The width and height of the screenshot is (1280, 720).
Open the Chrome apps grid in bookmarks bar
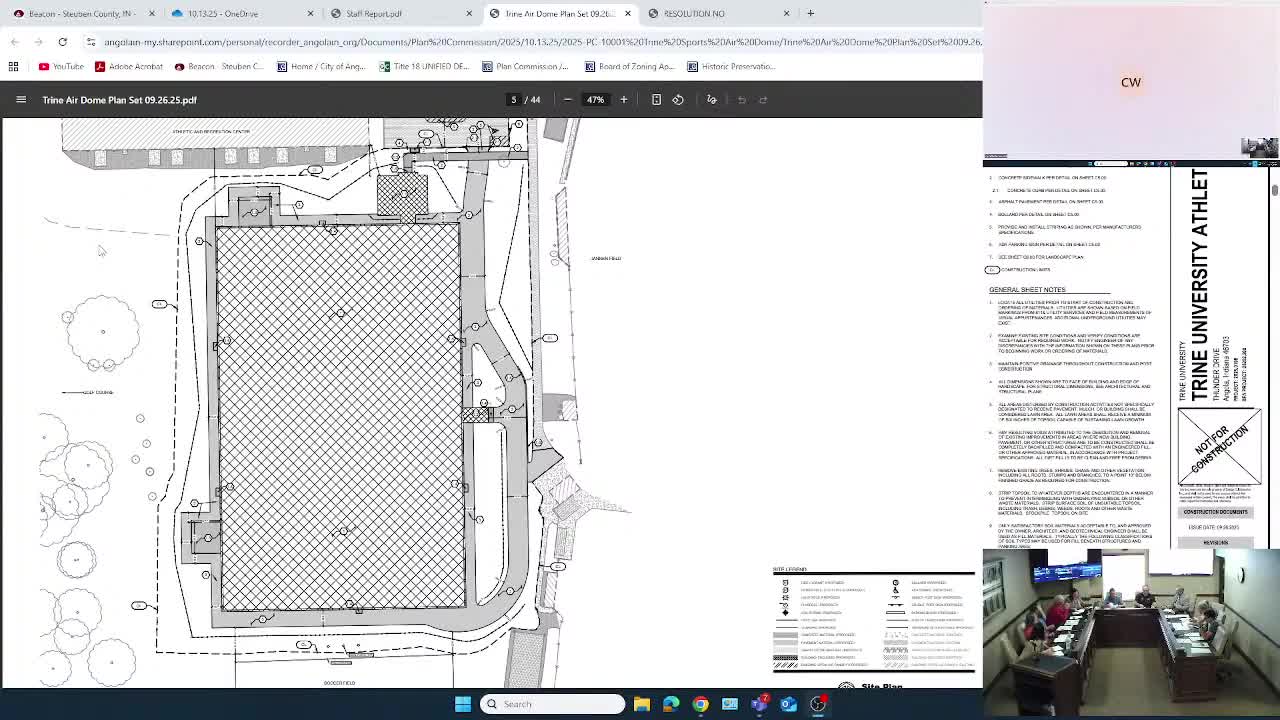(14, 66)
